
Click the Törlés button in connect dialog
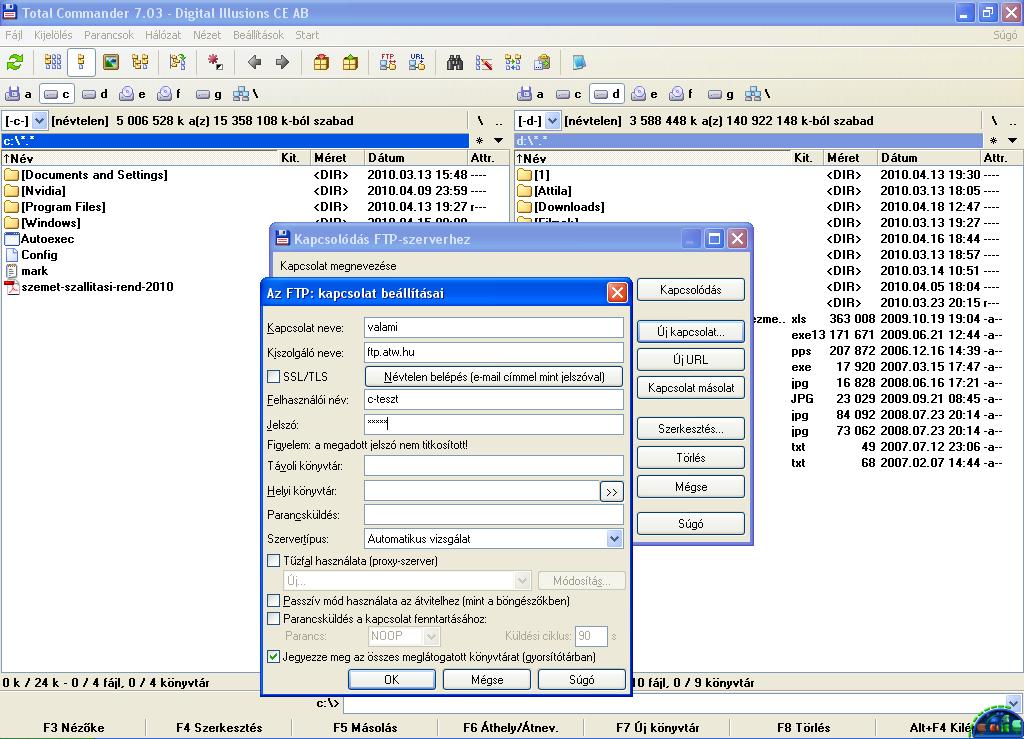tap(690, 458)
